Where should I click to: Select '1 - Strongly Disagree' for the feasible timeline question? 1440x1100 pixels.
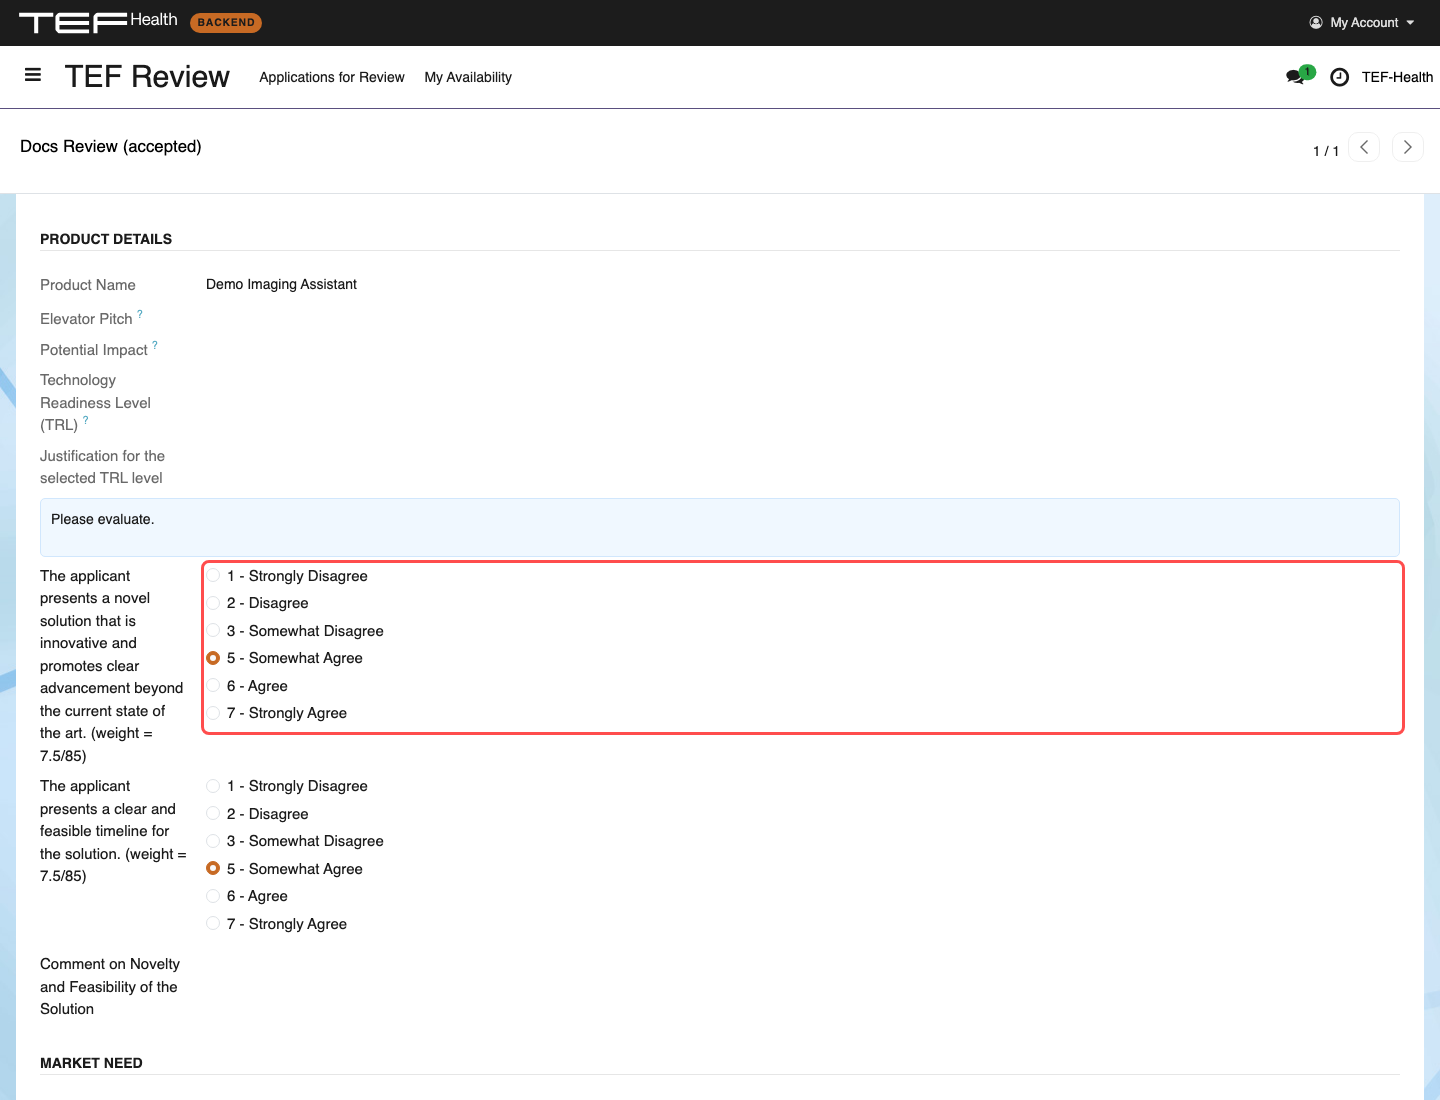click(x=213, y=786)
